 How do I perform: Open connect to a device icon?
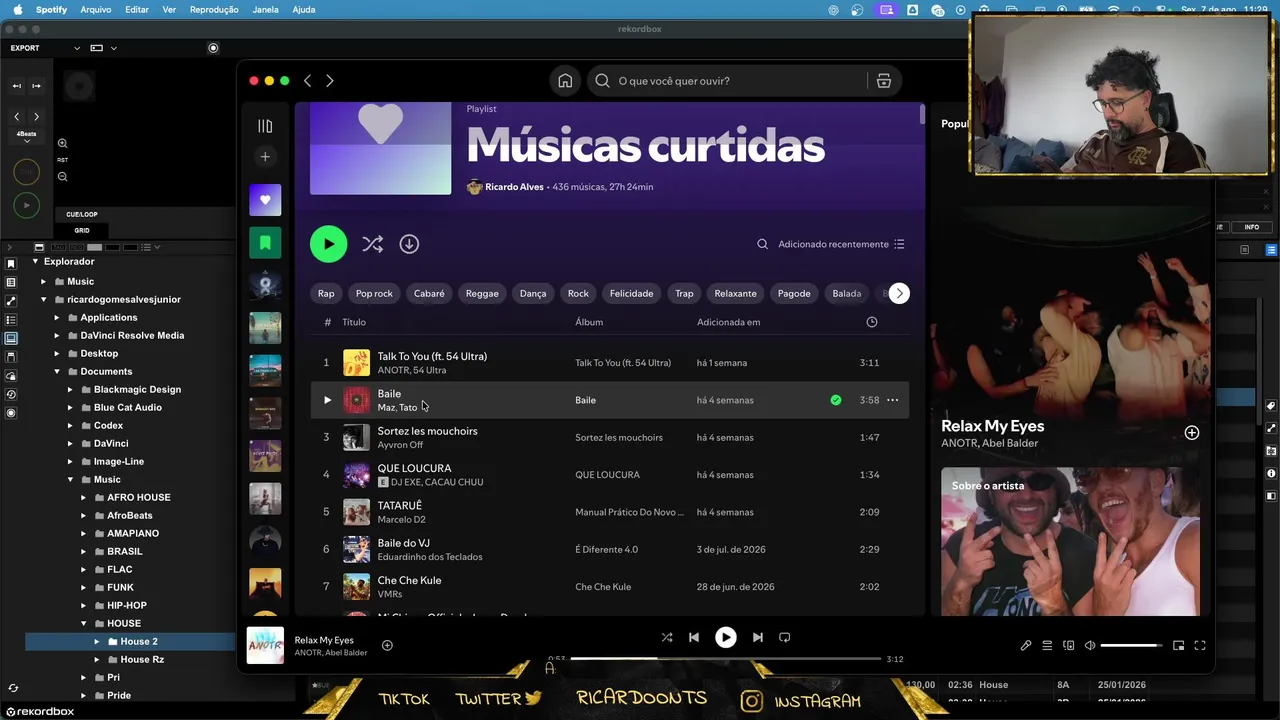pos(1069,646)
